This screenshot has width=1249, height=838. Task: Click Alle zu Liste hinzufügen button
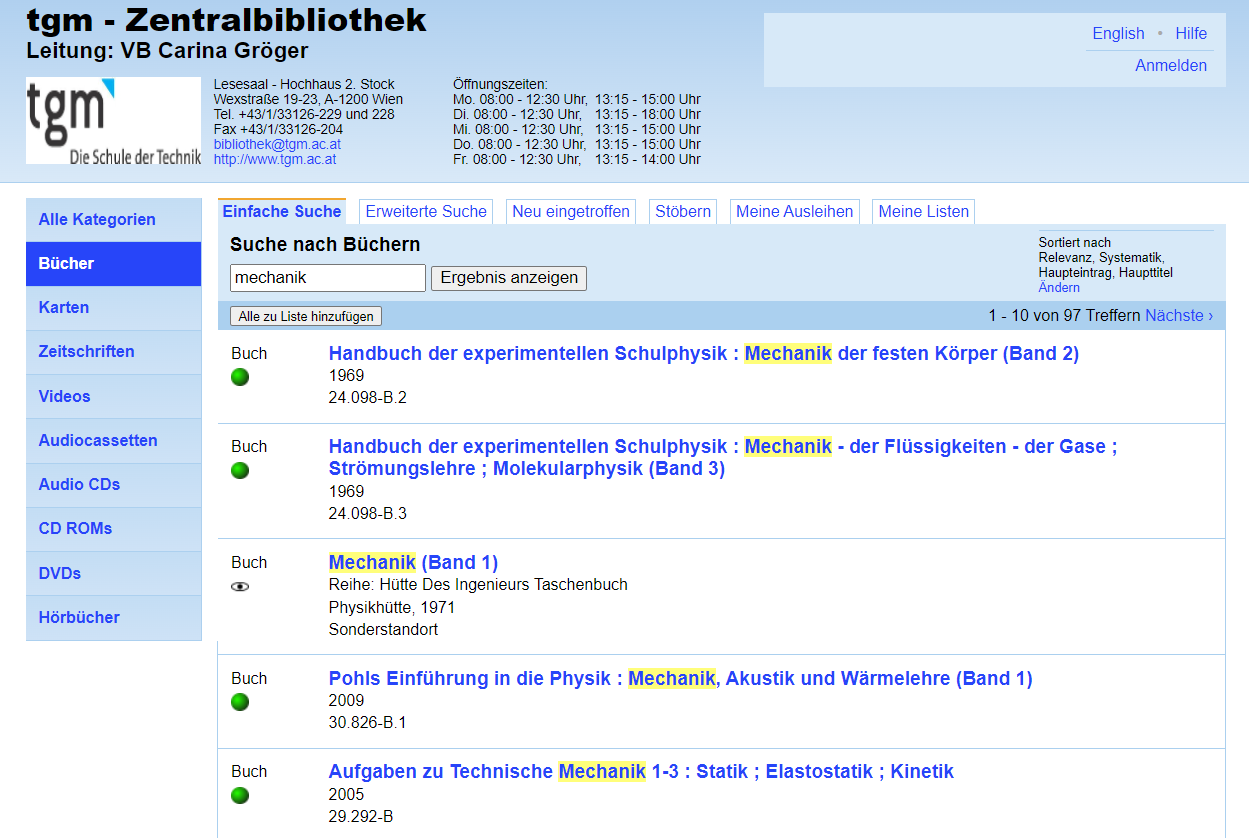[x=306, y=316]
